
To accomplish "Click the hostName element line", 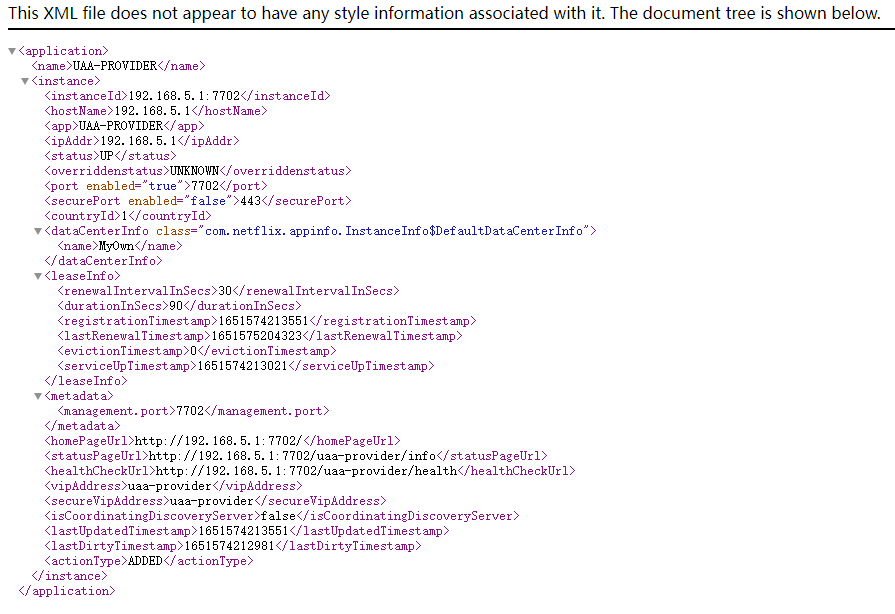I will pos(156,111).
